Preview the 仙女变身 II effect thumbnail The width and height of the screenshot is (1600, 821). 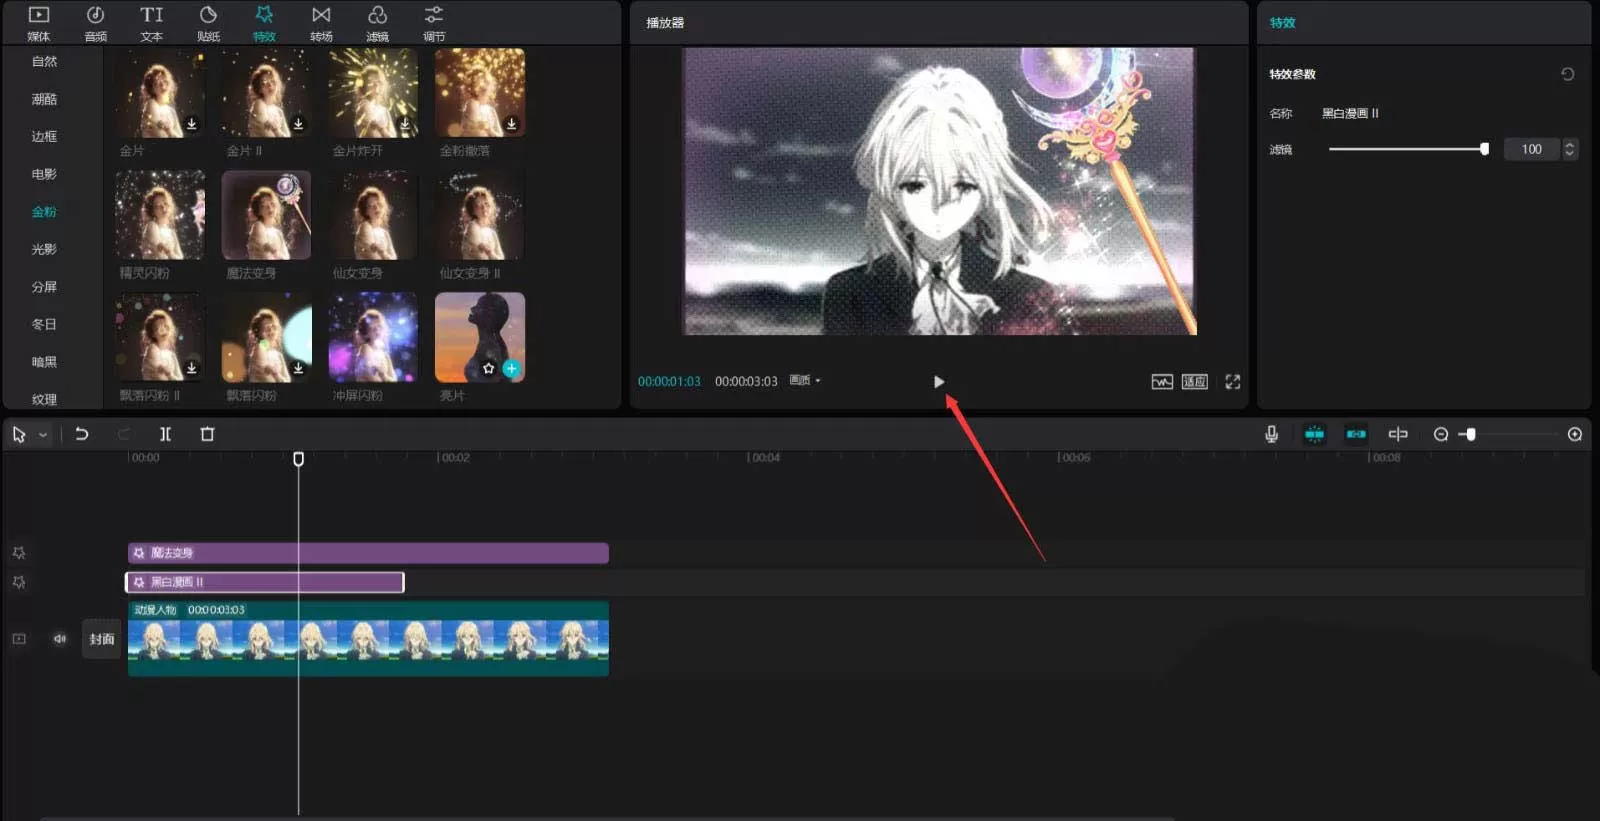[x=480, y=215]
